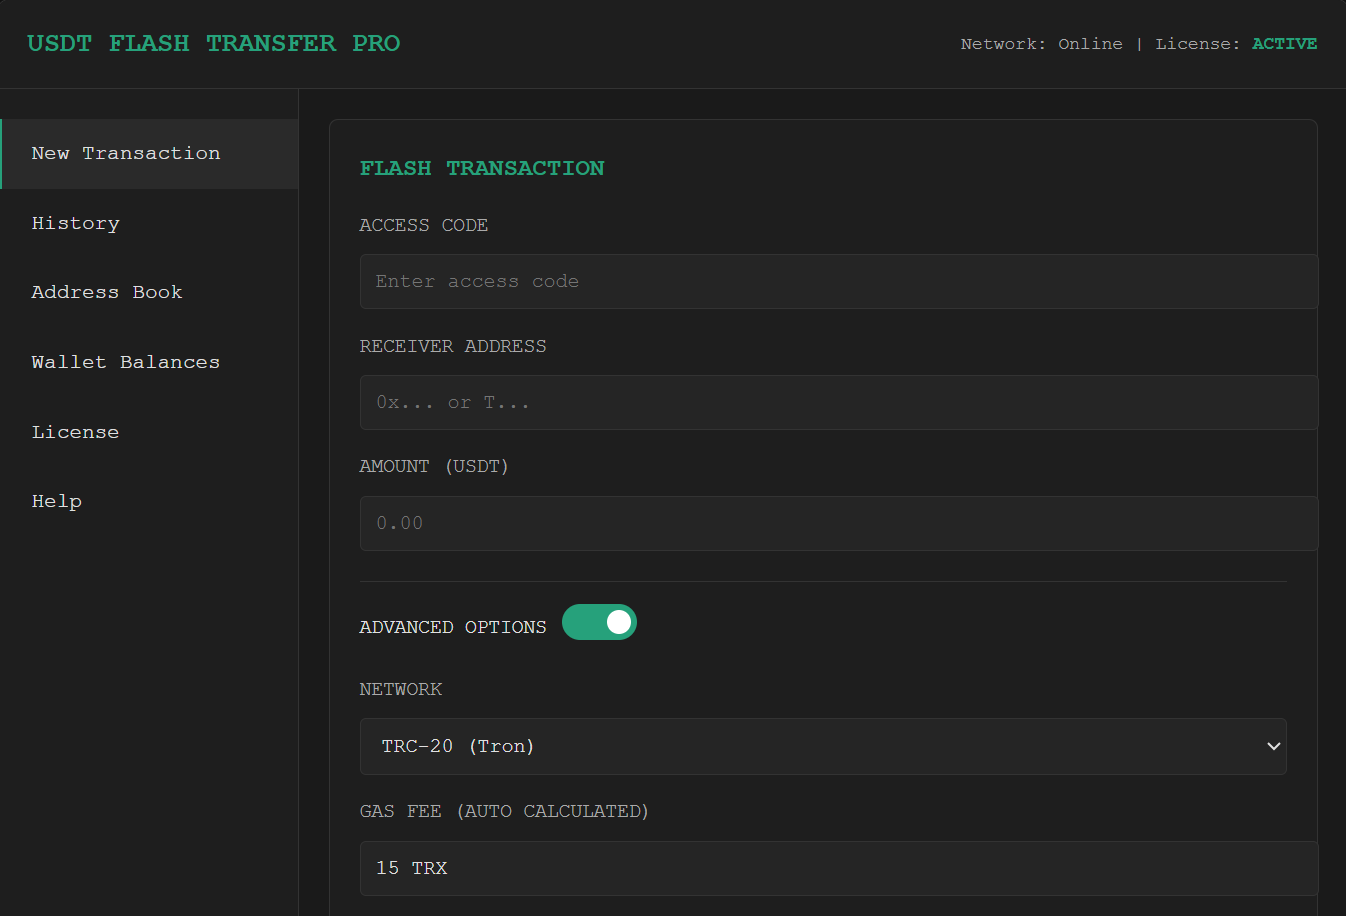The image size is (1346, 916).
Task: Open the History page
Action: coord(76,223)
